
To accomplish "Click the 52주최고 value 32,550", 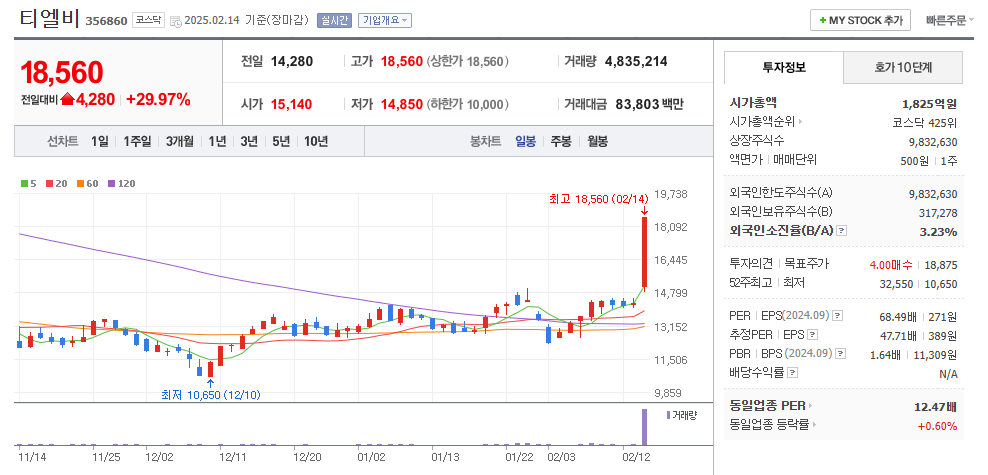I will coord(896,283).
